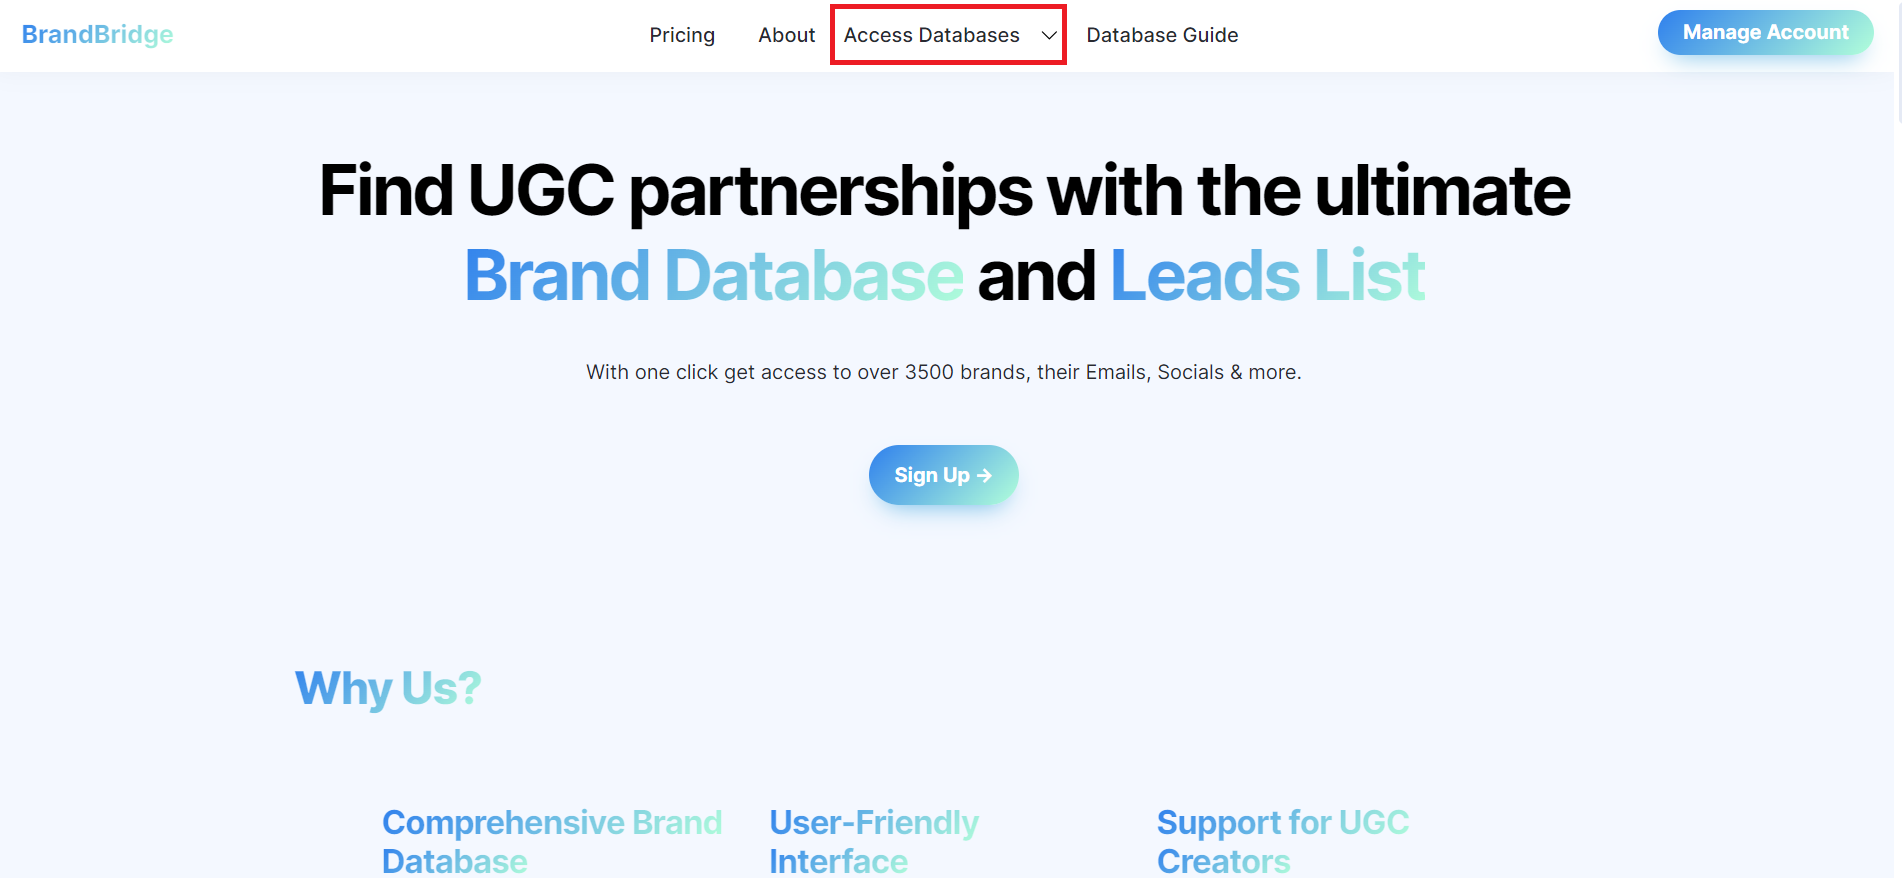Viewport: 1902px width, 878px height.
Task: Click the main hero headline text
Action: pos(944,232)
